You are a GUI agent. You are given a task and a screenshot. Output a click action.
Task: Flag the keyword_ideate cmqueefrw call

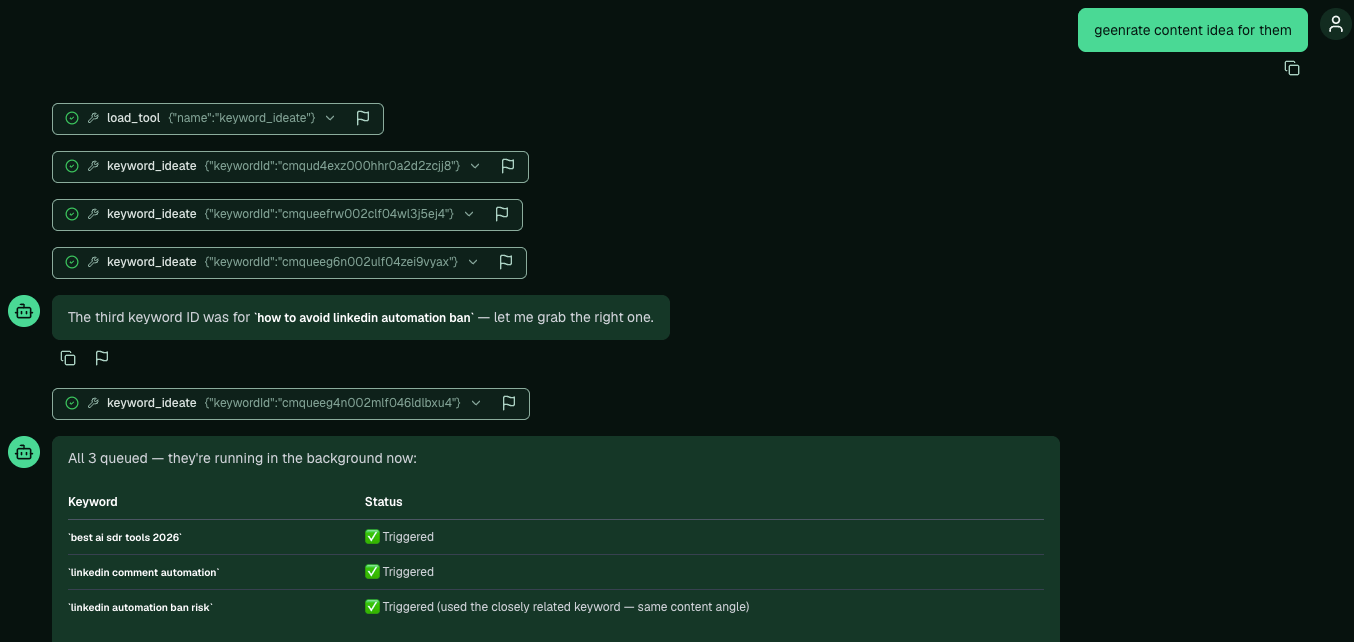coord(502,214)
